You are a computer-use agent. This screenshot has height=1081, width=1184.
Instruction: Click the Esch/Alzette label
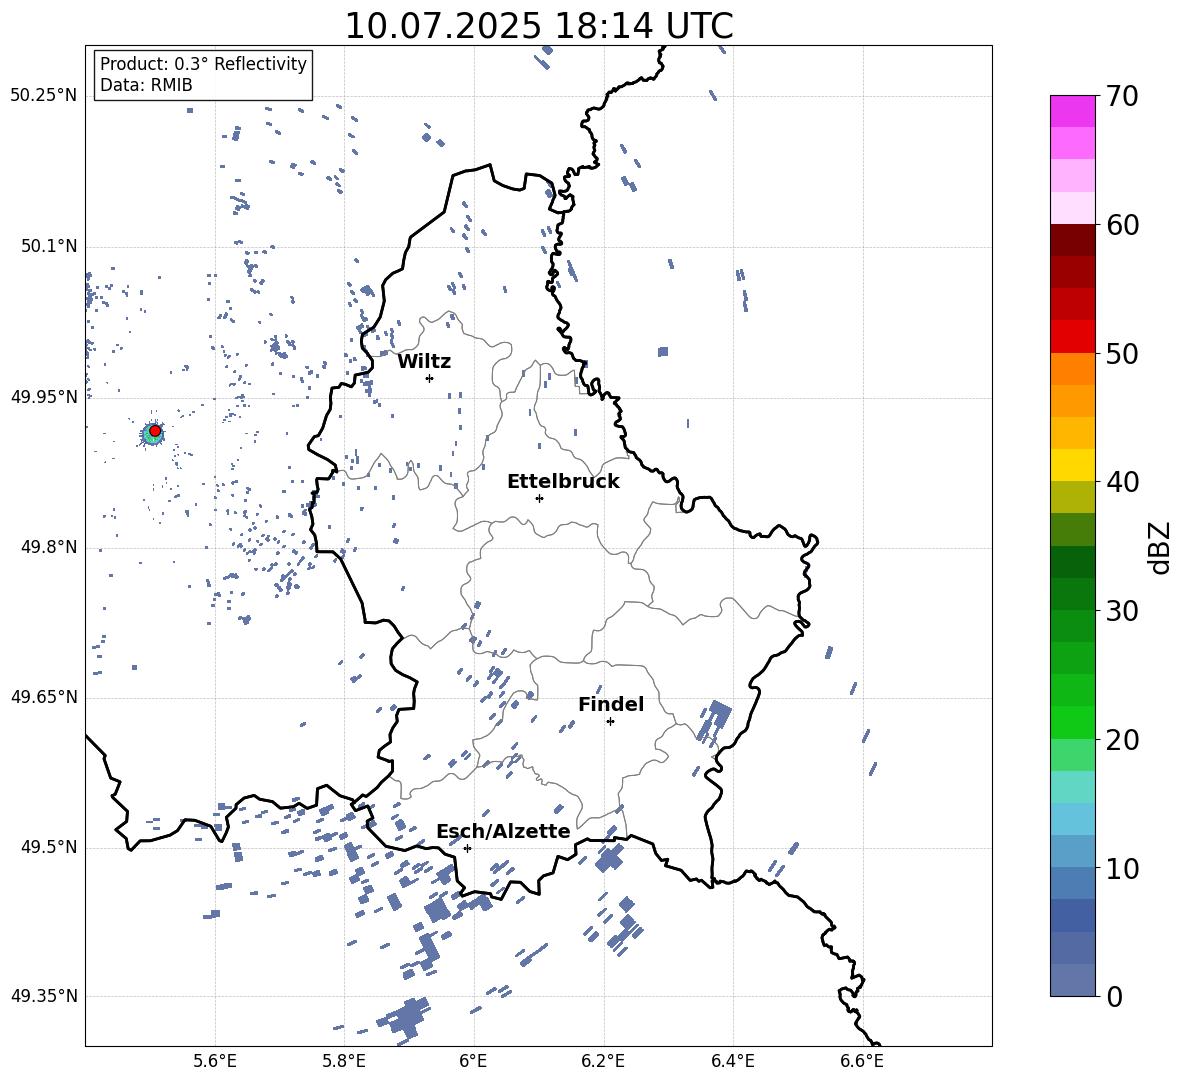tap(504, 831)
